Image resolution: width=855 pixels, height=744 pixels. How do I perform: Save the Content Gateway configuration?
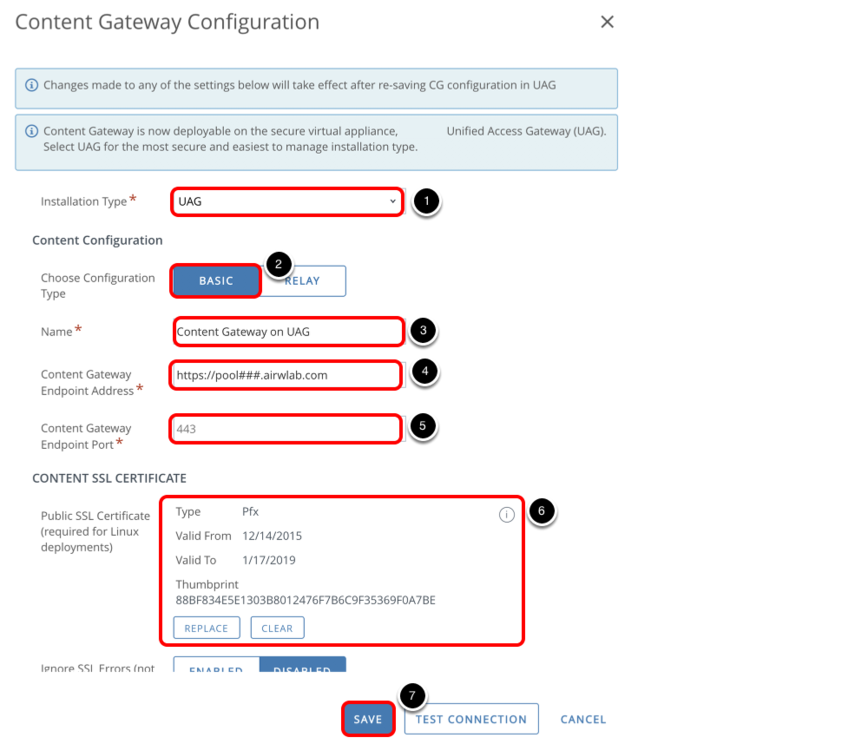pyautogui.click(x=368, y=719)
